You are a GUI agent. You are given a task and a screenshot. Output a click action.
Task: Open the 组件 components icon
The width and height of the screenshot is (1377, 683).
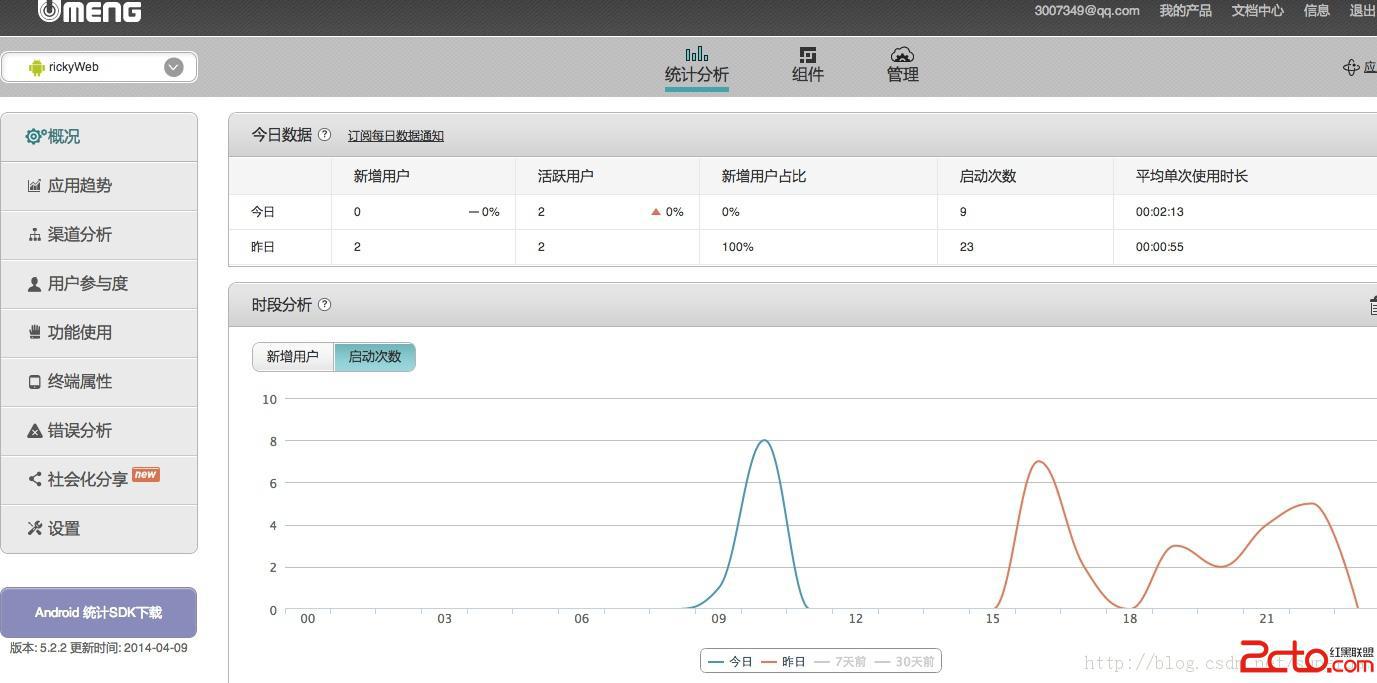coord(808,54)
